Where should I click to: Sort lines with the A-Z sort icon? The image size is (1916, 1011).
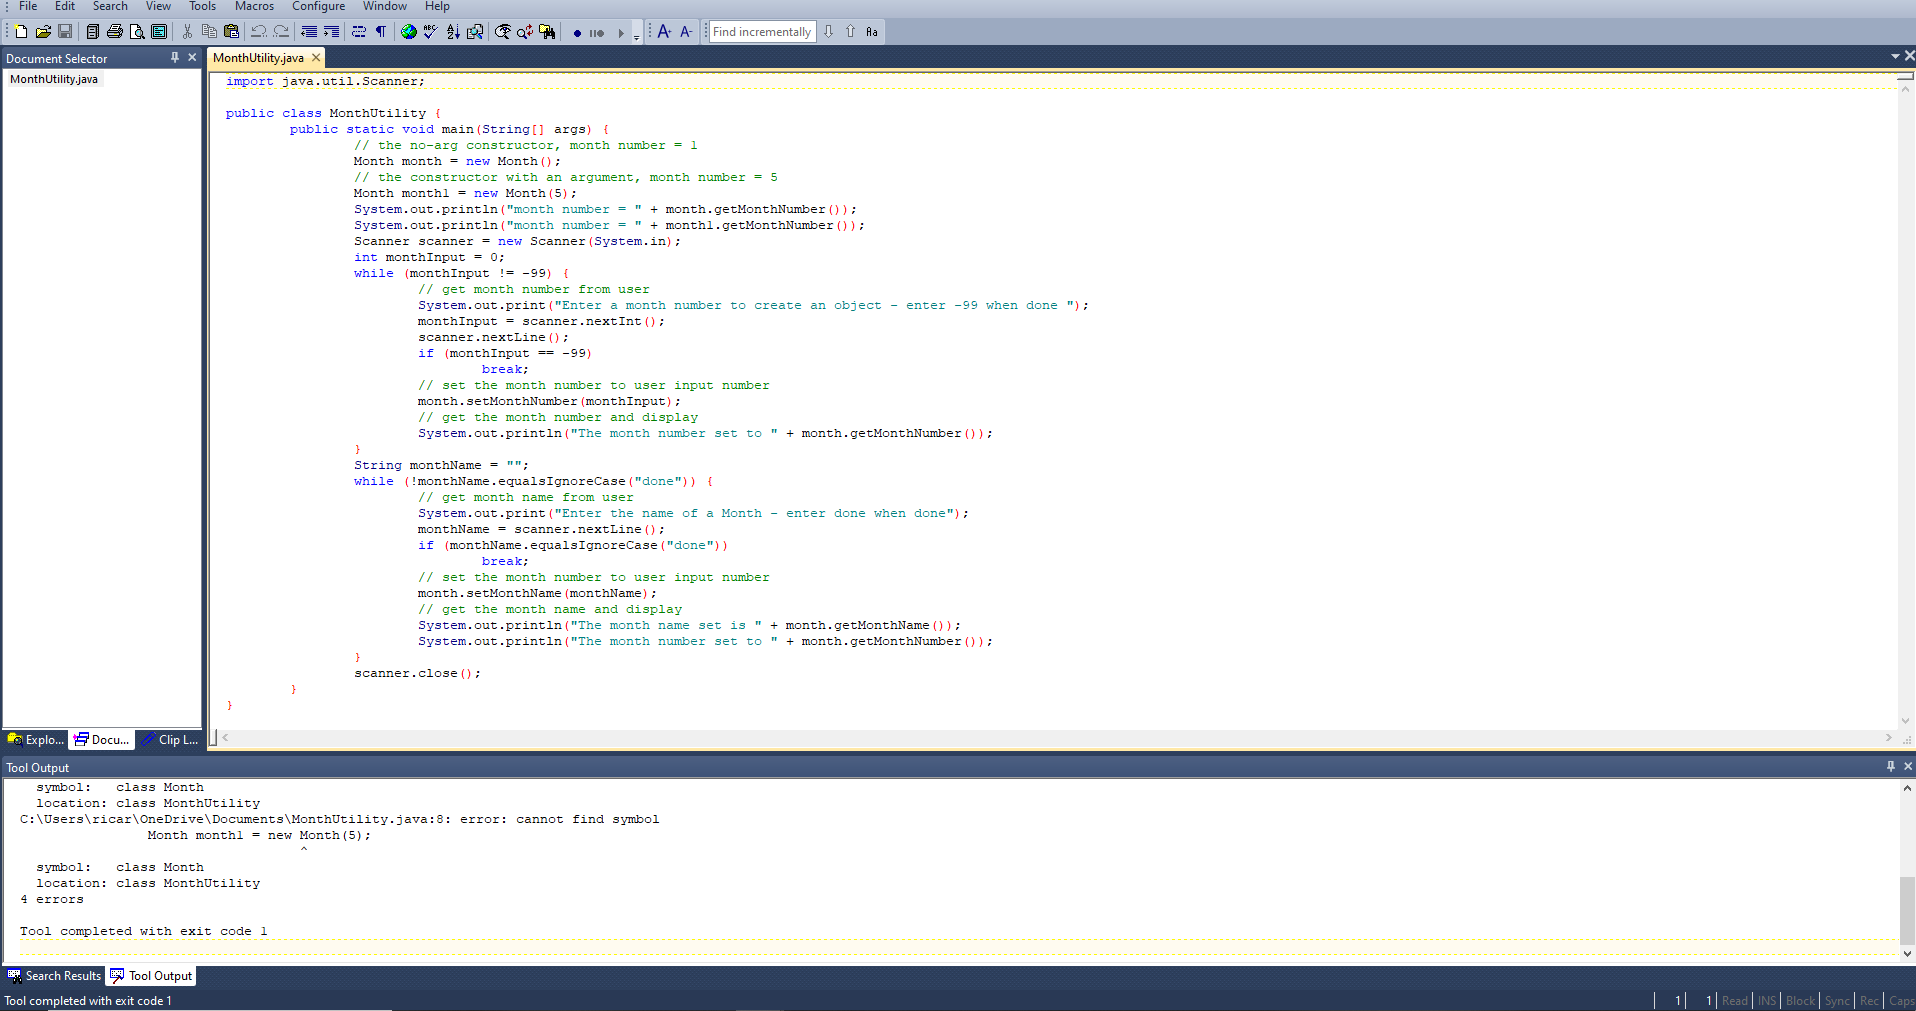[x=453, y=31]
